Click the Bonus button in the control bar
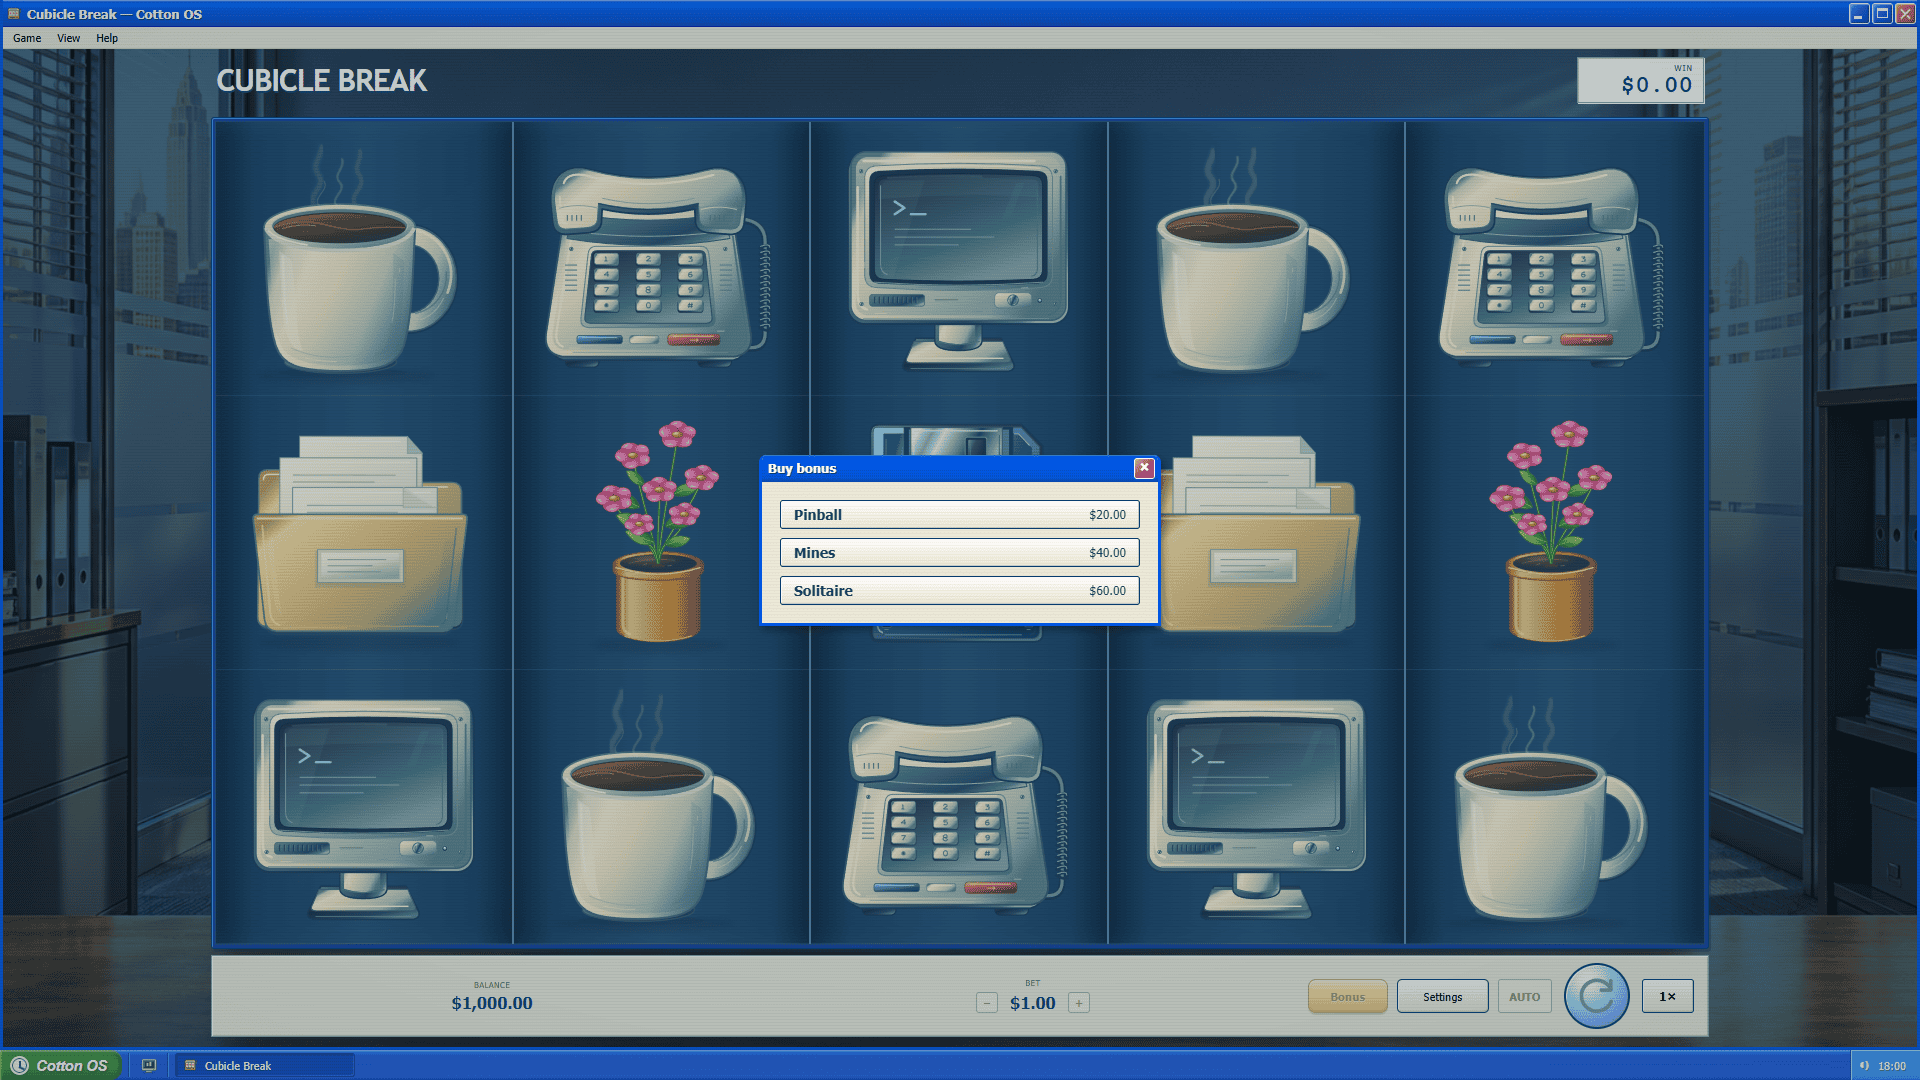 tap(1347, 997)
